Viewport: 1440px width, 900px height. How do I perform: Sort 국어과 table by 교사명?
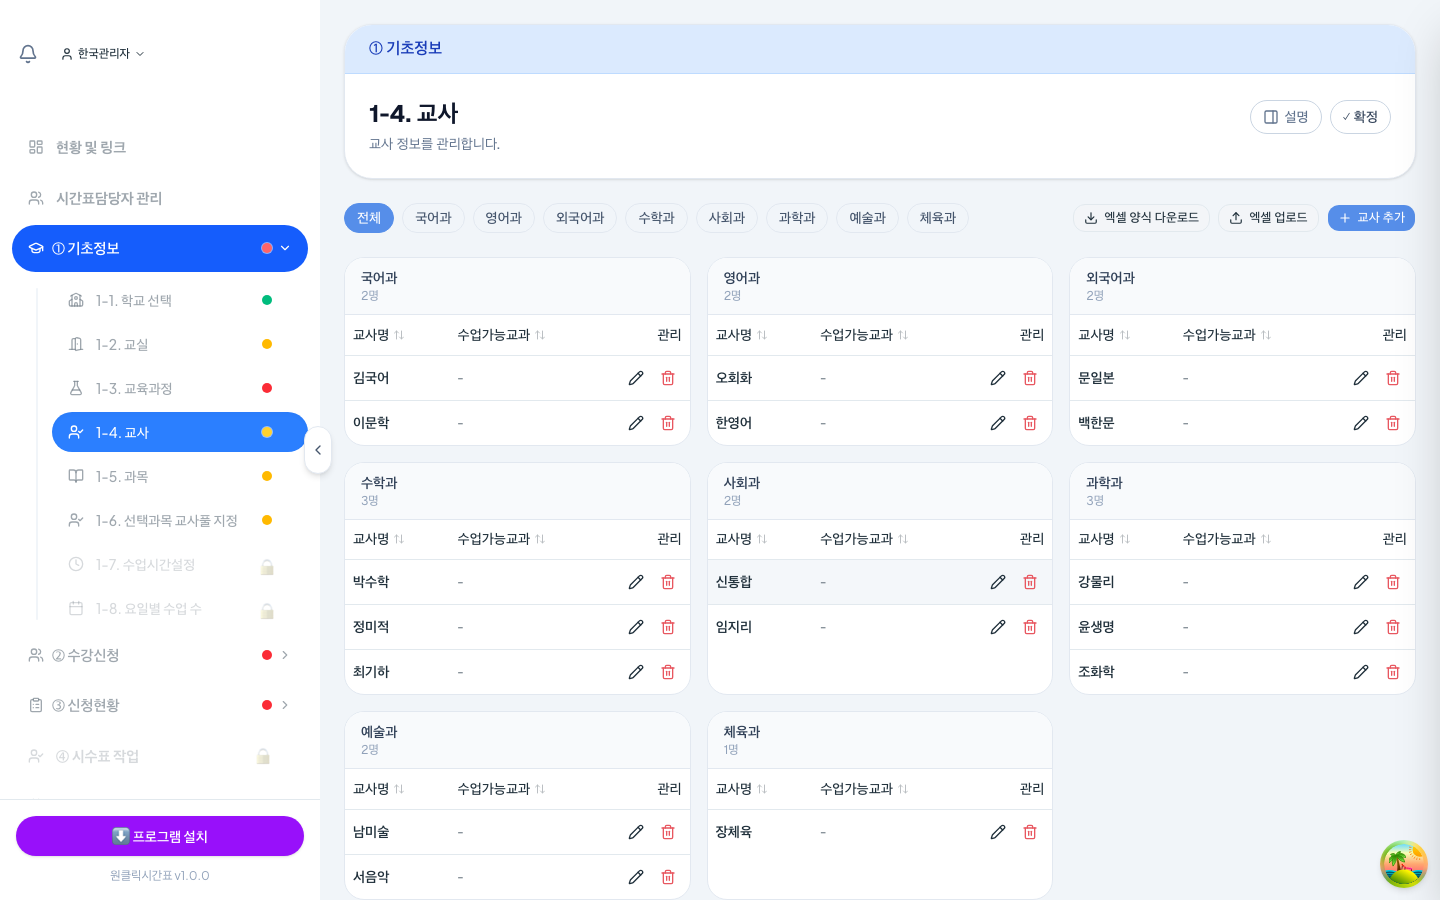(379, 335)
